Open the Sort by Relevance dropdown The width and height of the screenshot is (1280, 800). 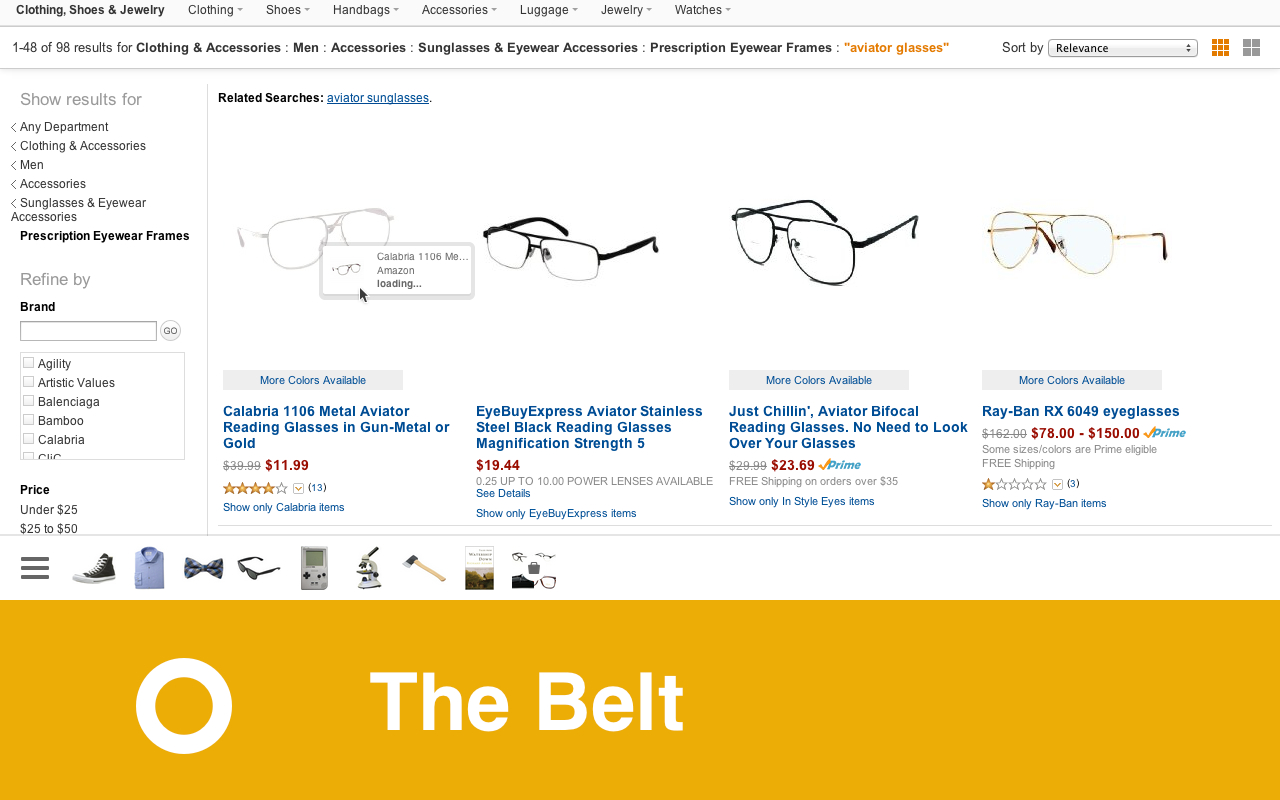[x=1122, y=48]
